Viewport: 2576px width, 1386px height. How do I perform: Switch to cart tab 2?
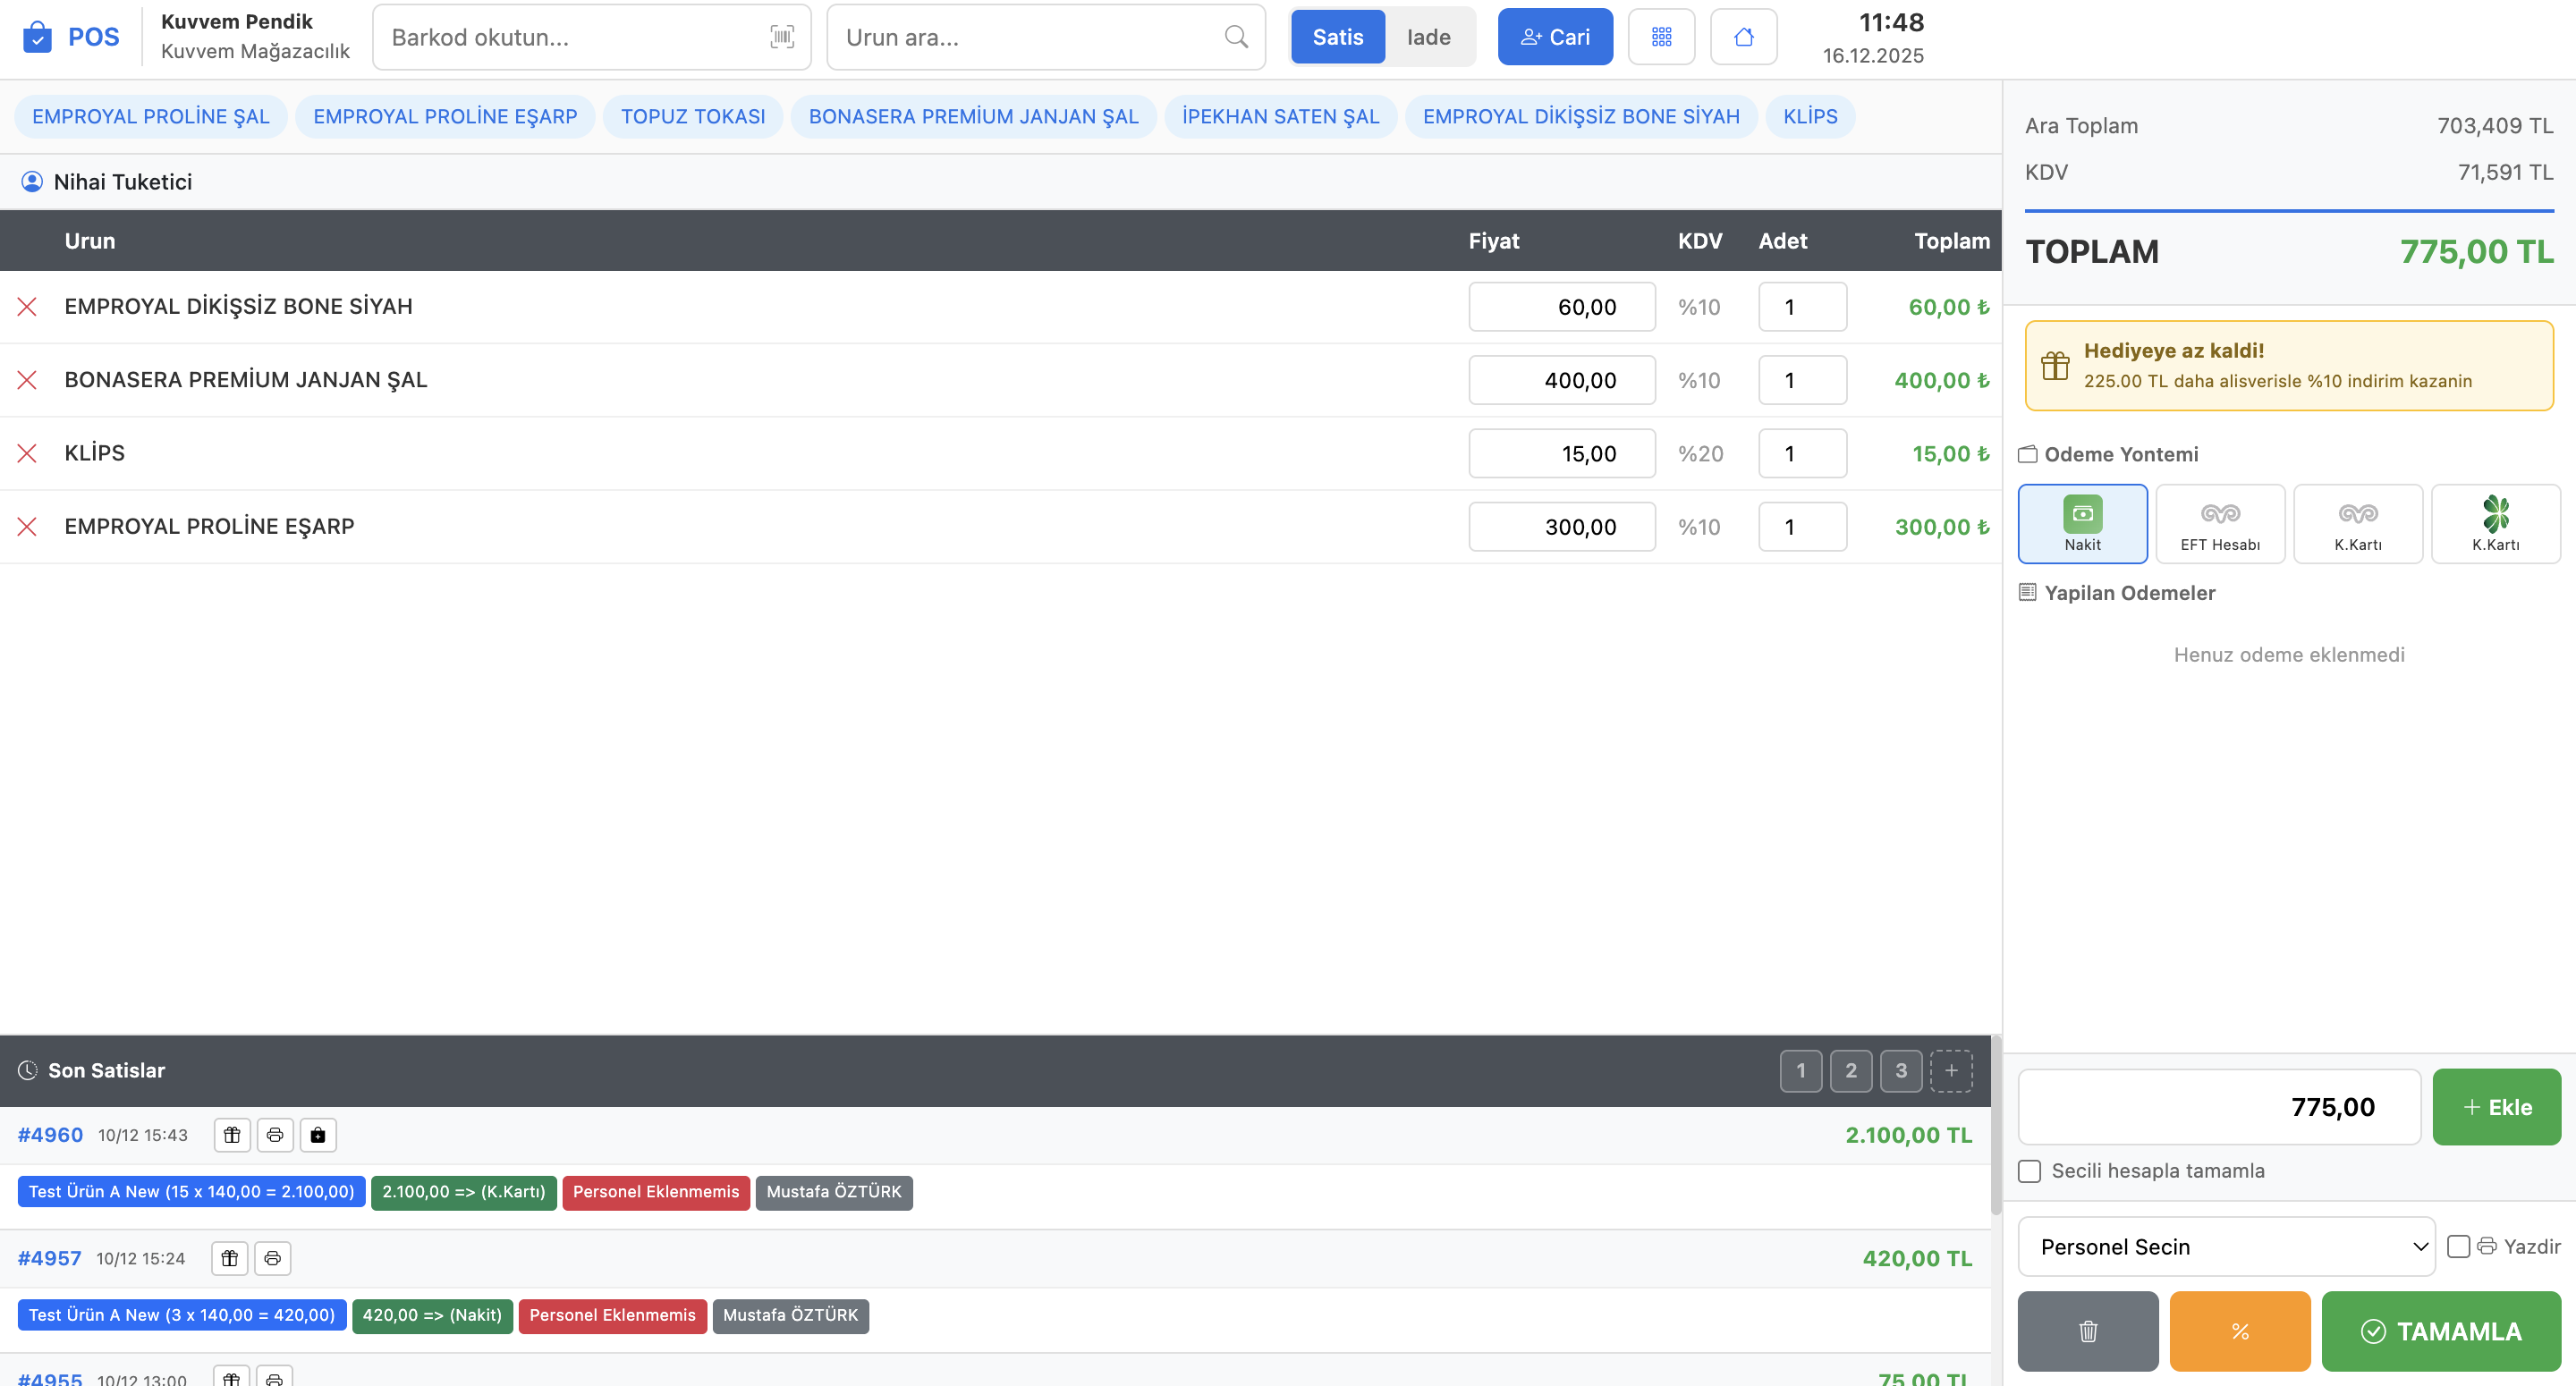point(1850,1070)
